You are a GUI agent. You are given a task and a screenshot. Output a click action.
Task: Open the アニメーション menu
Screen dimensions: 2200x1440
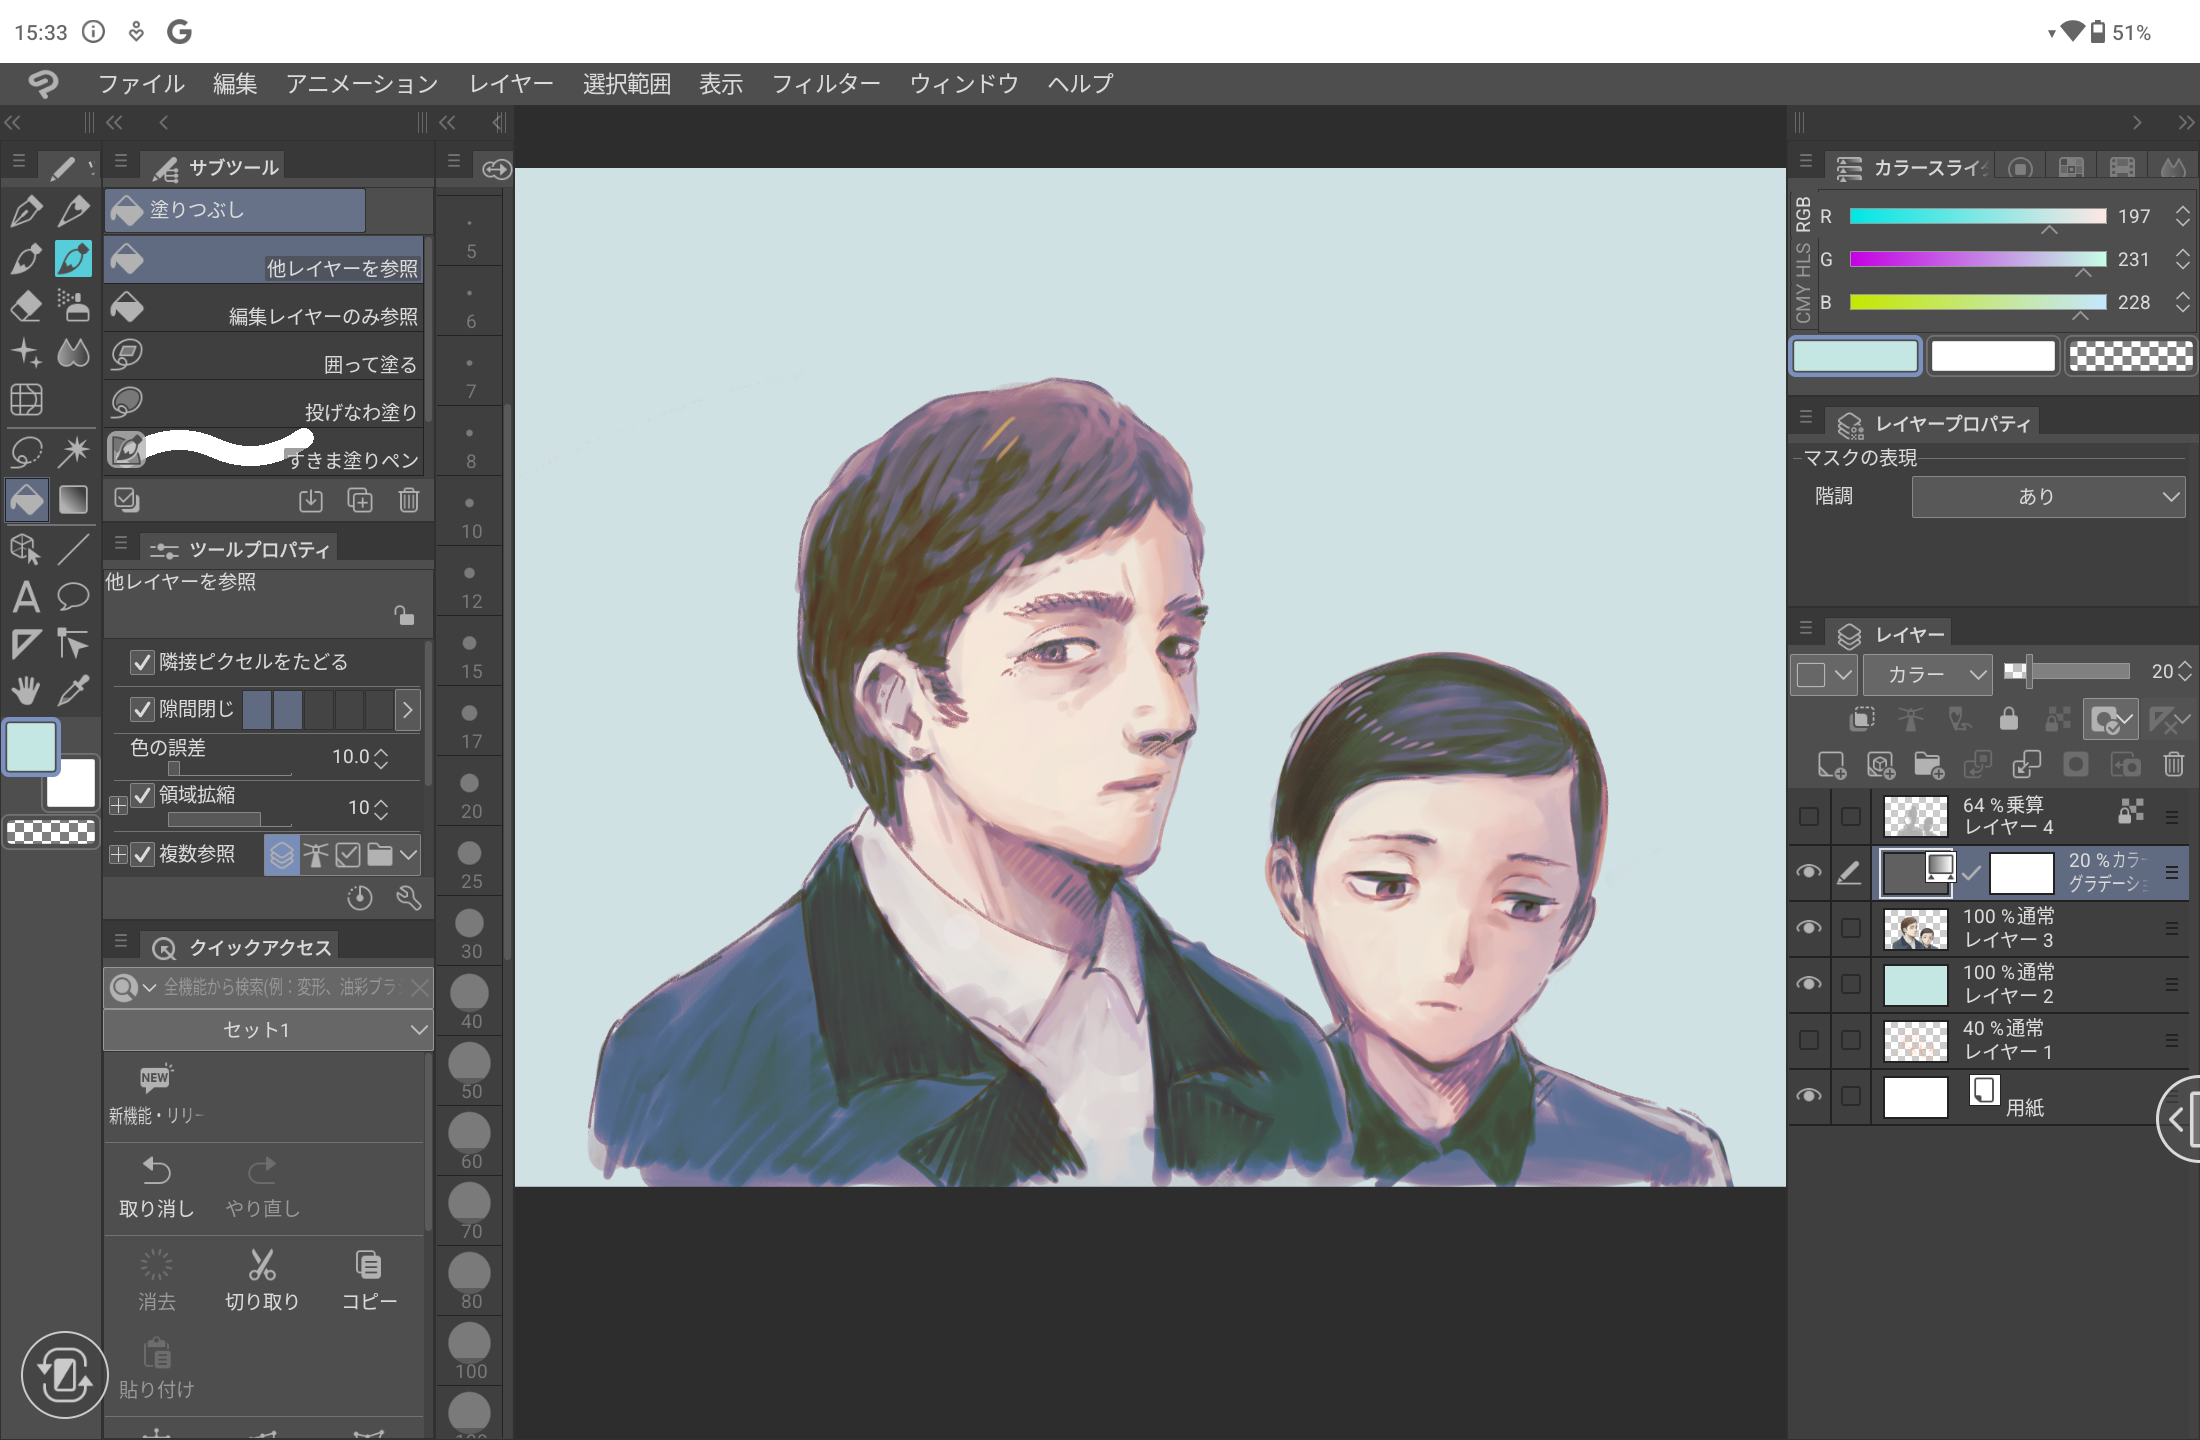tap(362, 84)
